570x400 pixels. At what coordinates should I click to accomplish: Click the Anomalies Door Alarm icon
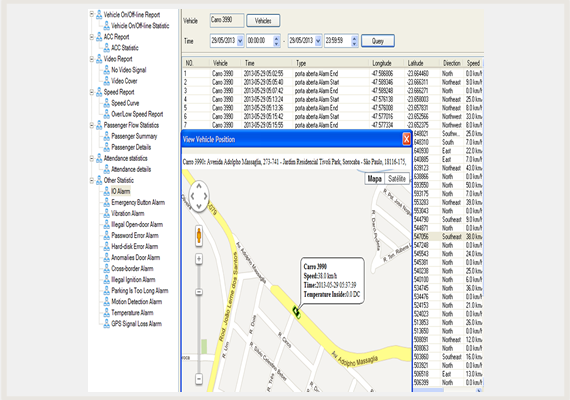[x=107, y=257]
